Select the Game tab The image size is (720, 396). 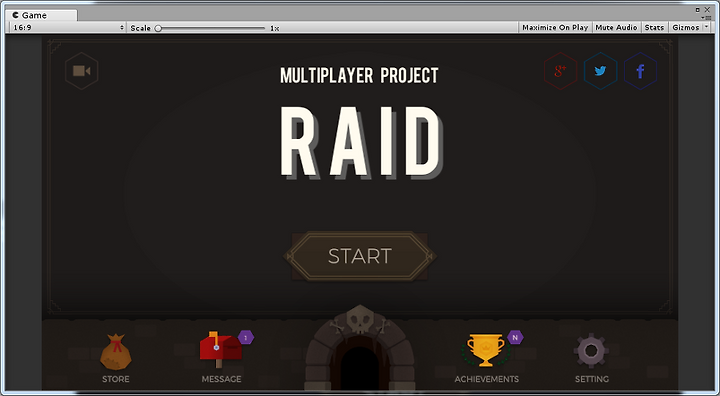(x=41, y=15)
